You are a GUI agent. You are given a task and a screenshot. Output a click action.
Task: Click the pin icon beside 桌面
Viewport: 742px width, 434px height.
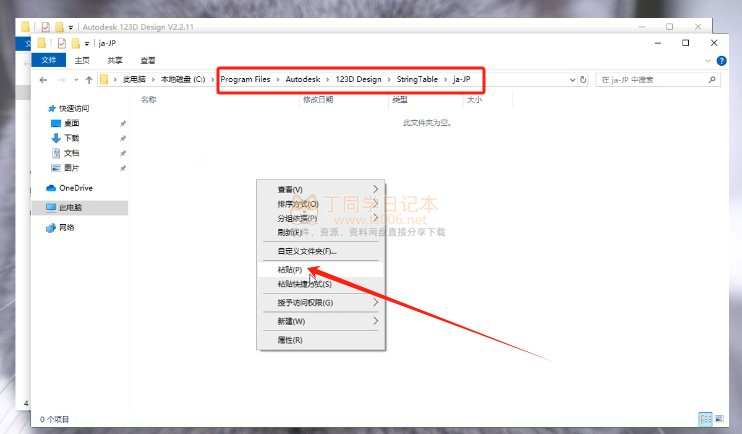tap(123, 124)
